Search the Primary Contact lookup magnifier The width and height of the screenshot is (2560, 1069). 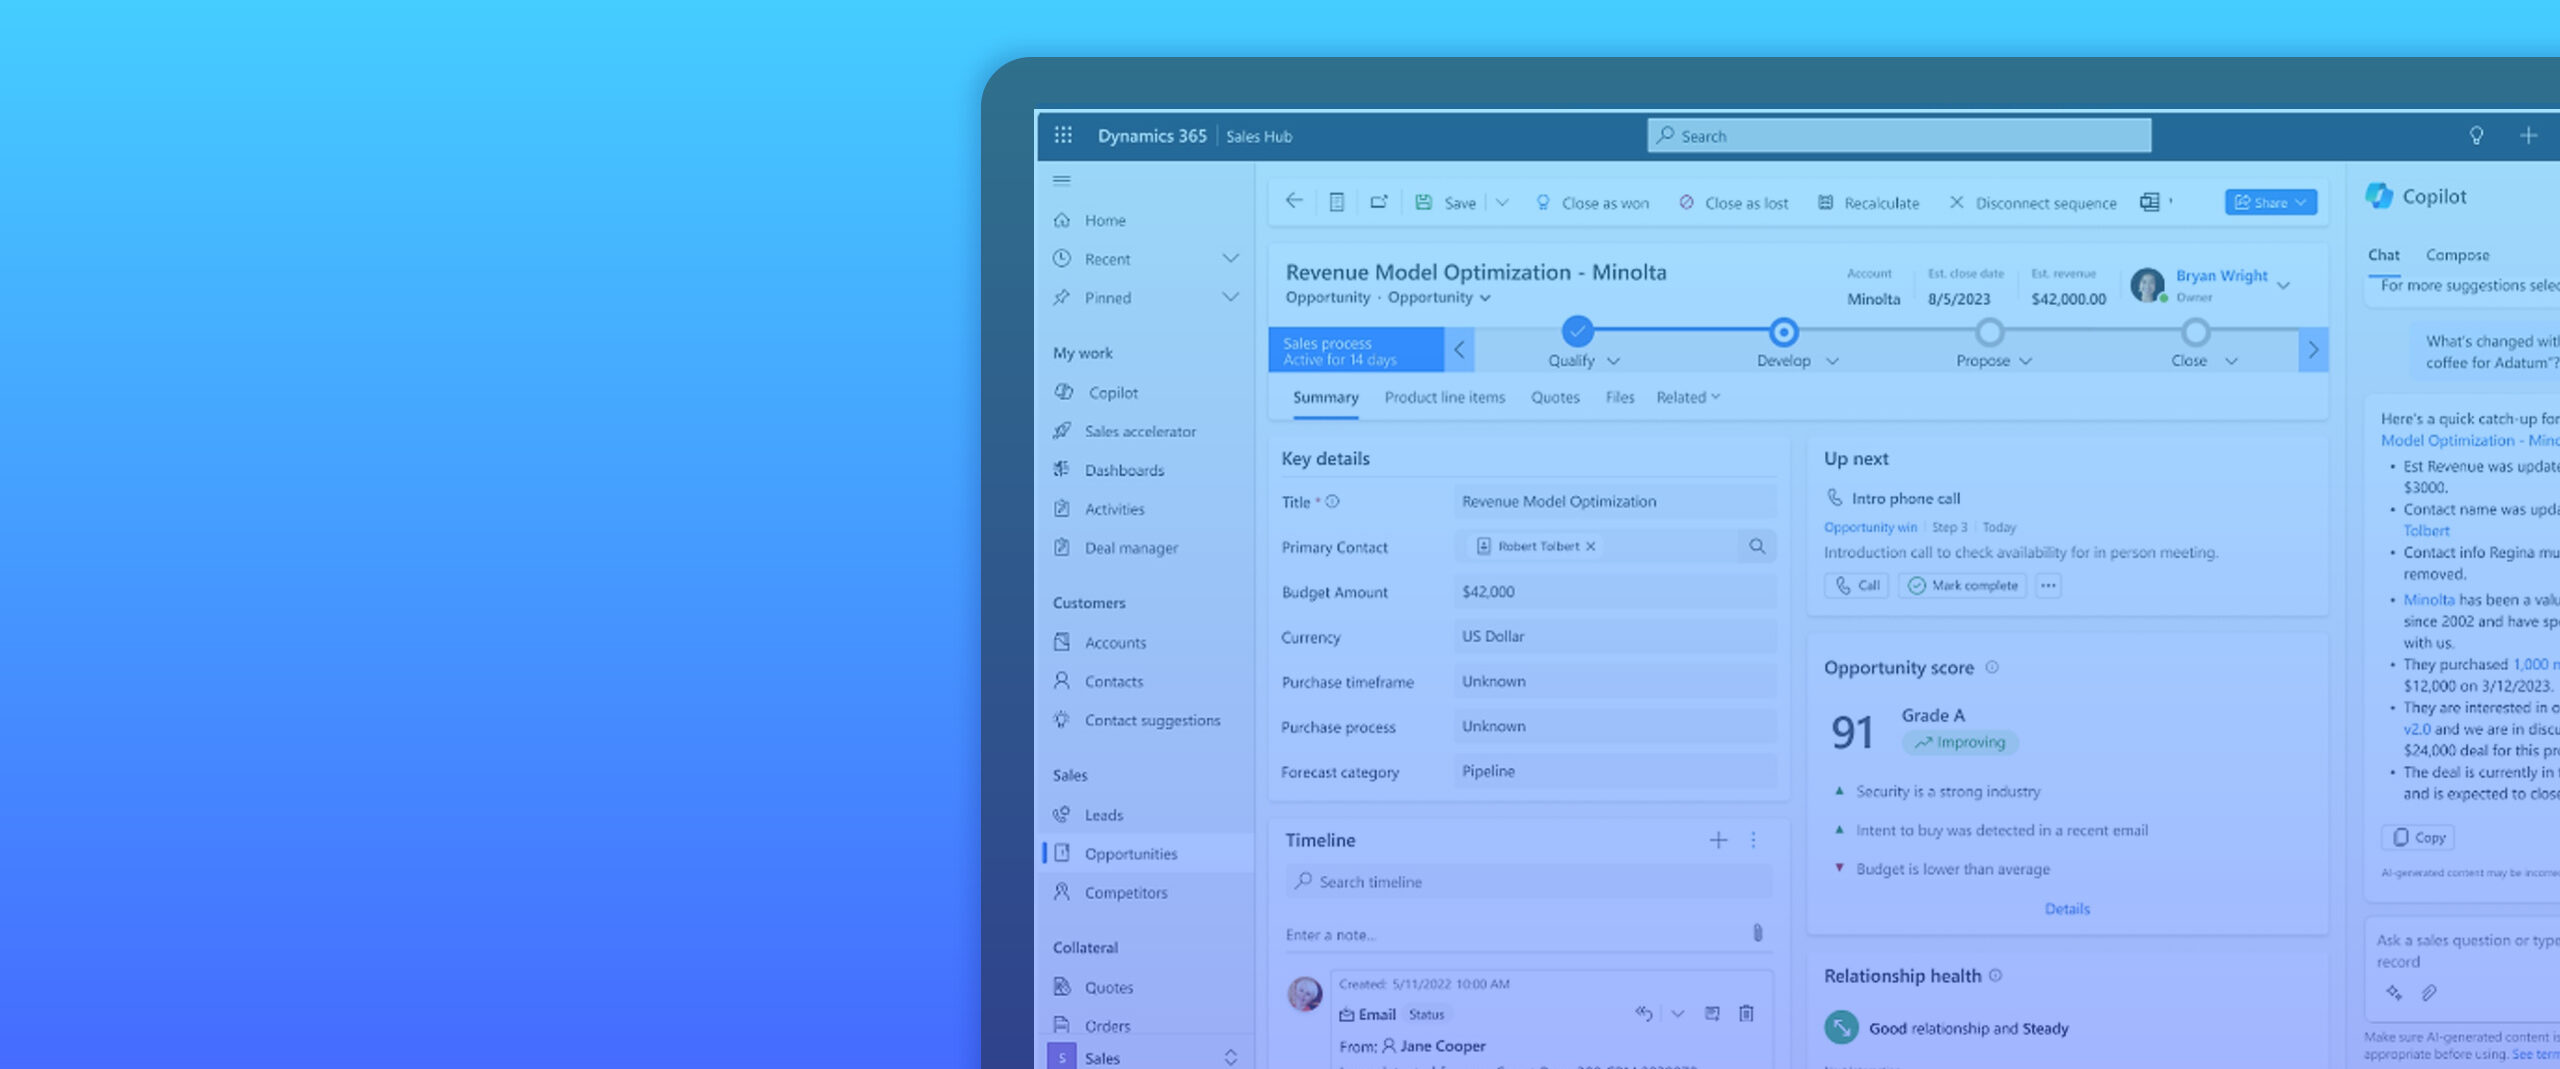click(1757, 546)
